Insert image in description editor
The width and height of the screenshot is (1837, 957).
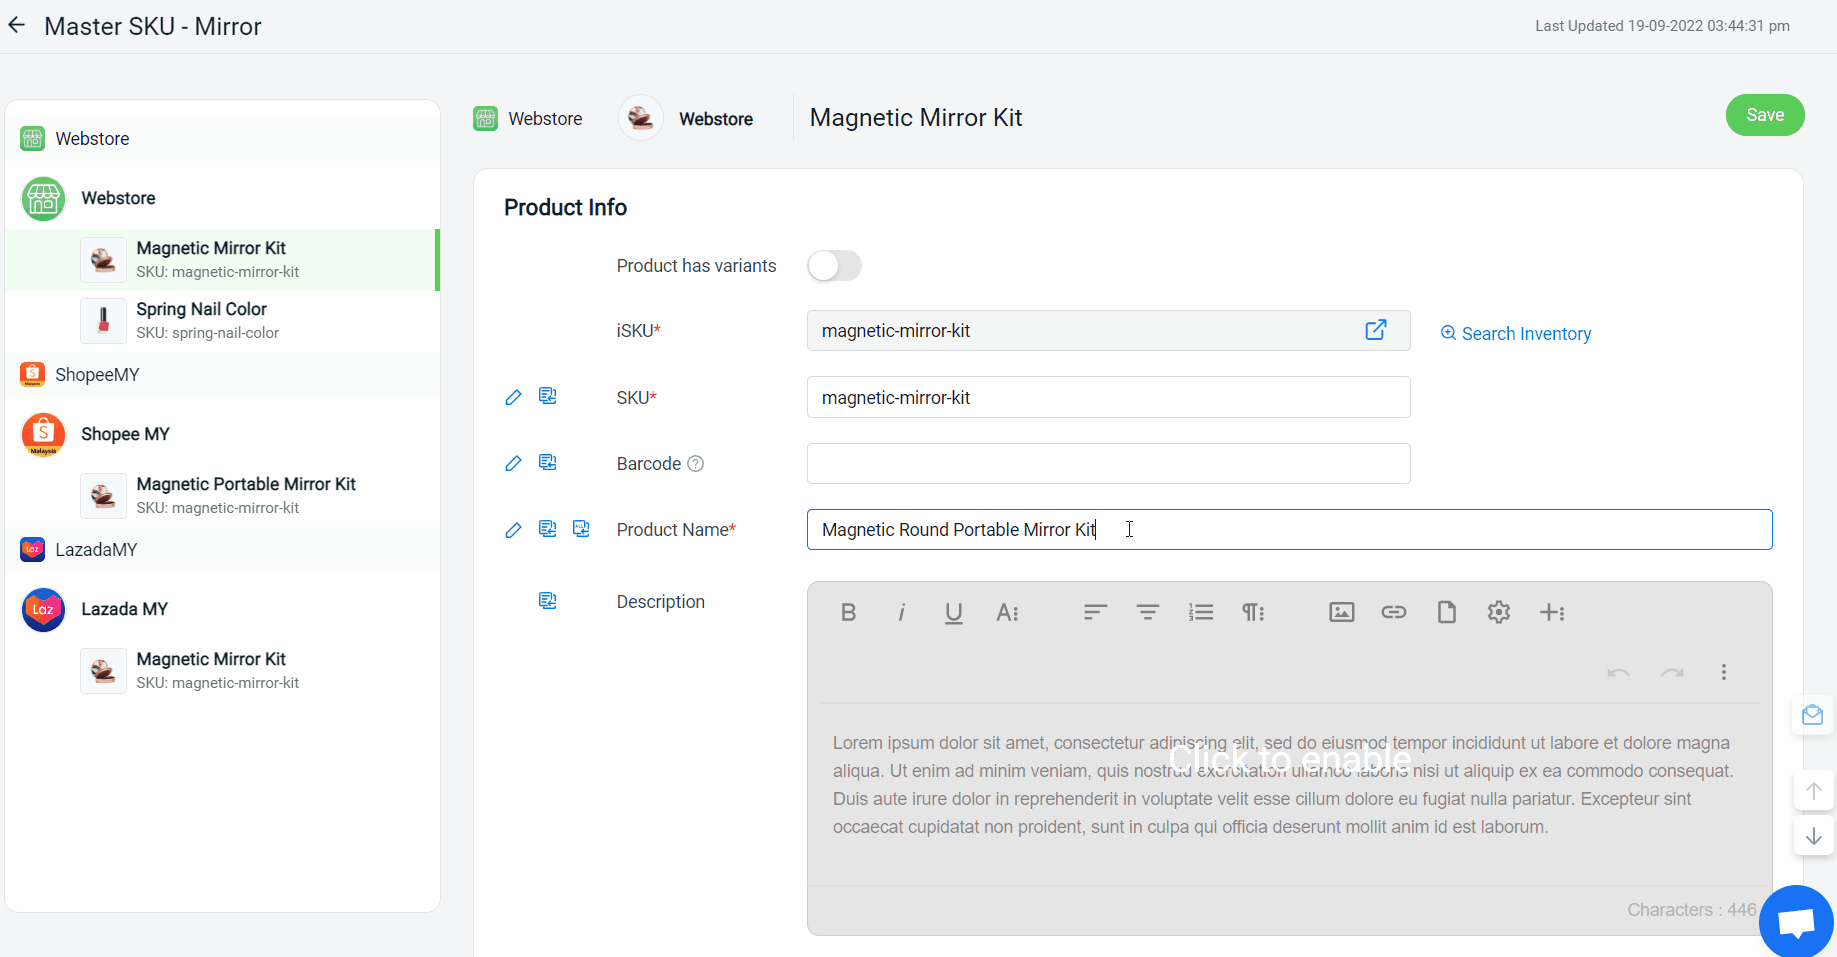pos(1341,612)
